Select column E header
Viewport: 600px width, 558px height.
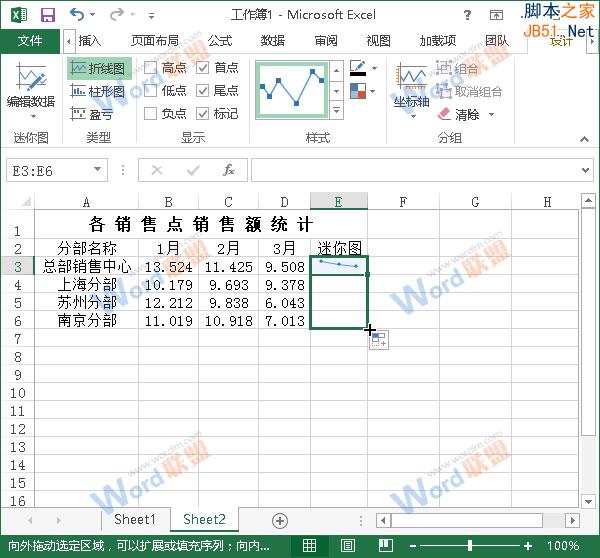[x=339, y=201]
